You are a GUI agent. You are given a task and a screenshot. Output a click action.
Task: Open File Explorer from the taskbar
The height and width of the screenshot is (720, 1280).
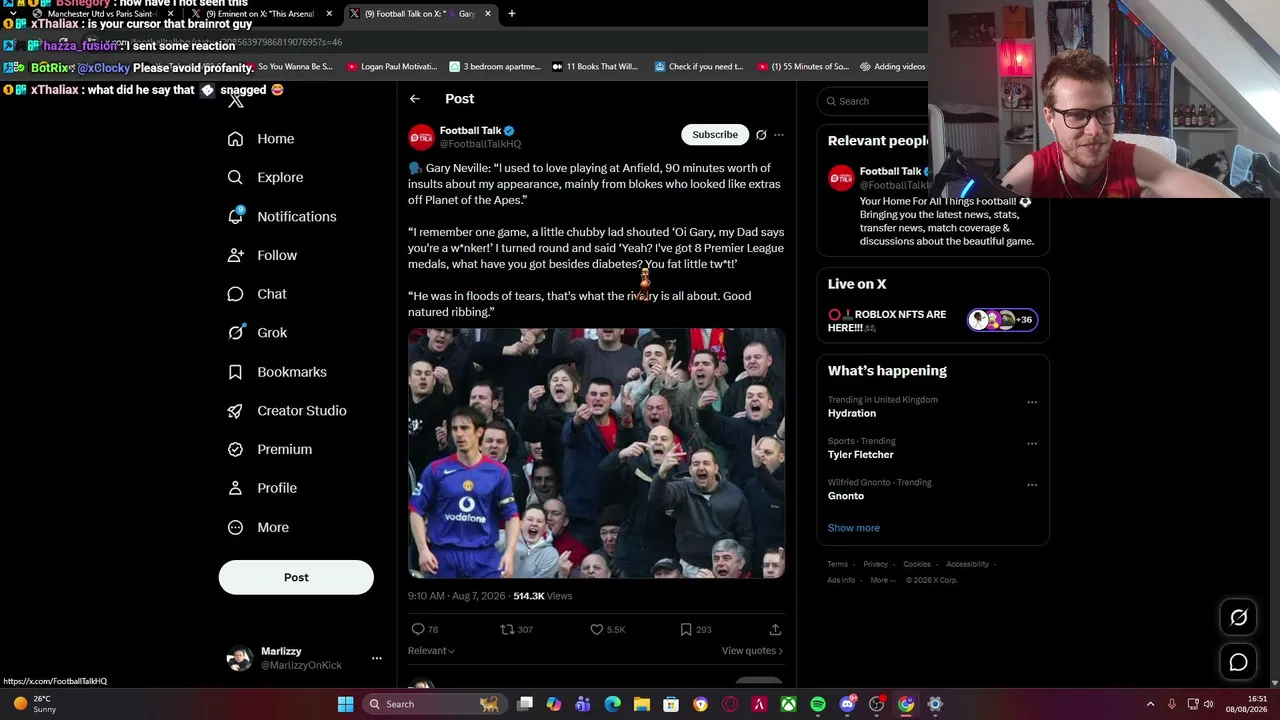click(x=642, y=704)
